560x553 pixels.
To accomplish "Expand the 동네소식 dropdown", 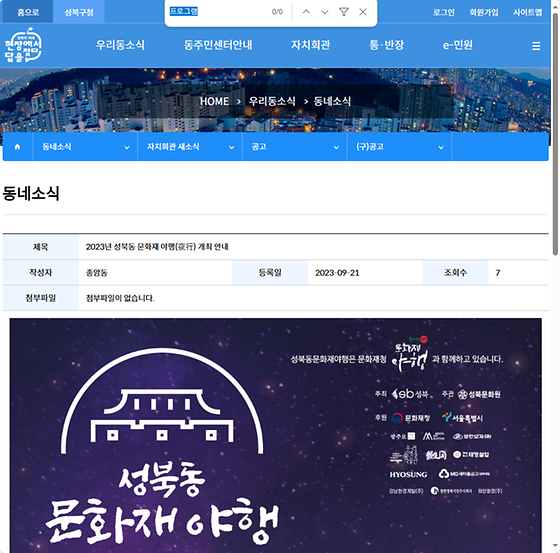I will pos(85,147).
